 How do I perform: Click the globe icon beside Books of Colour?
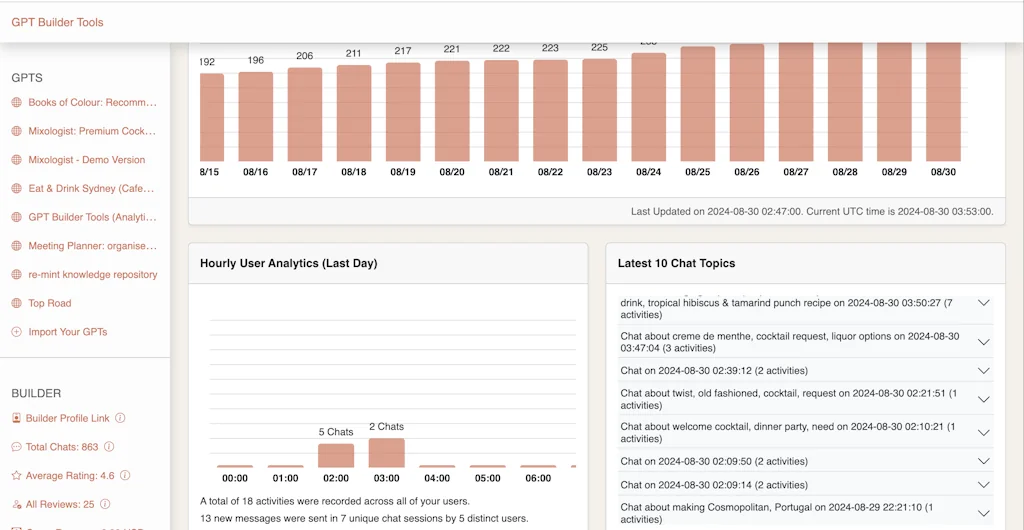coord(17,102)
